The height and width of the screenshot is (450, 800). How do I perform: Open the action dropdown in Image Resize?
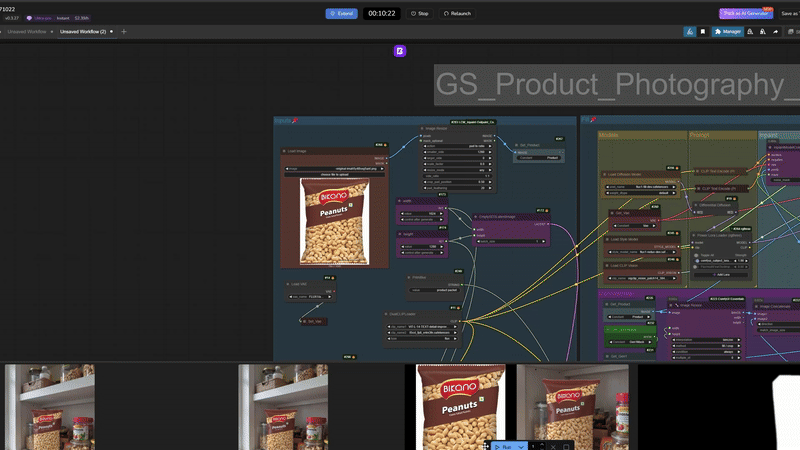[x=457, y=146]
